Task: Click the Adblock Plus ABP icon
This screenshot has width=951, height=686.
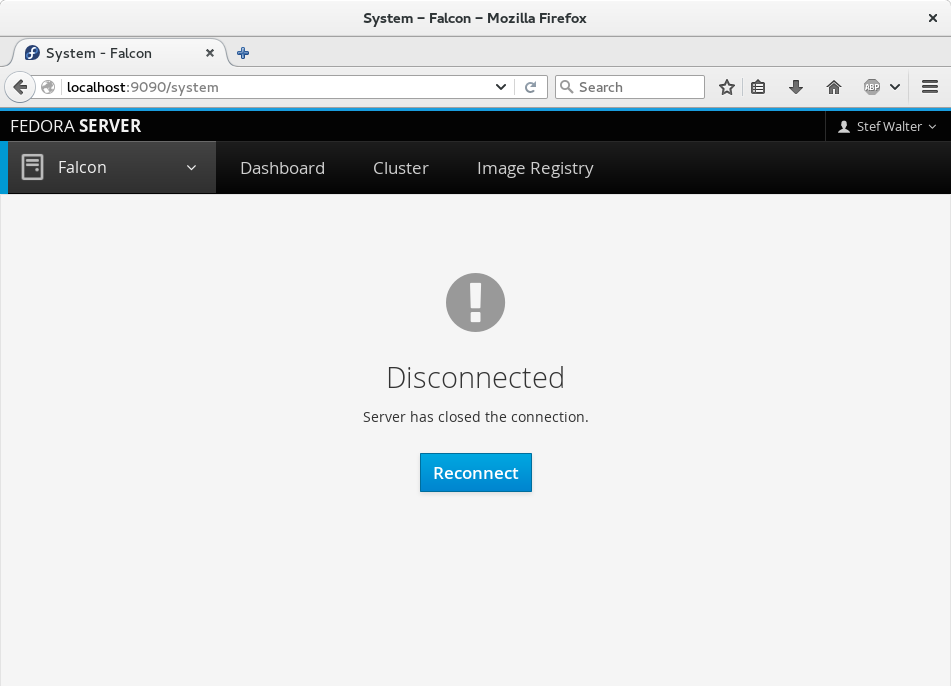Action: coord(872,87)
